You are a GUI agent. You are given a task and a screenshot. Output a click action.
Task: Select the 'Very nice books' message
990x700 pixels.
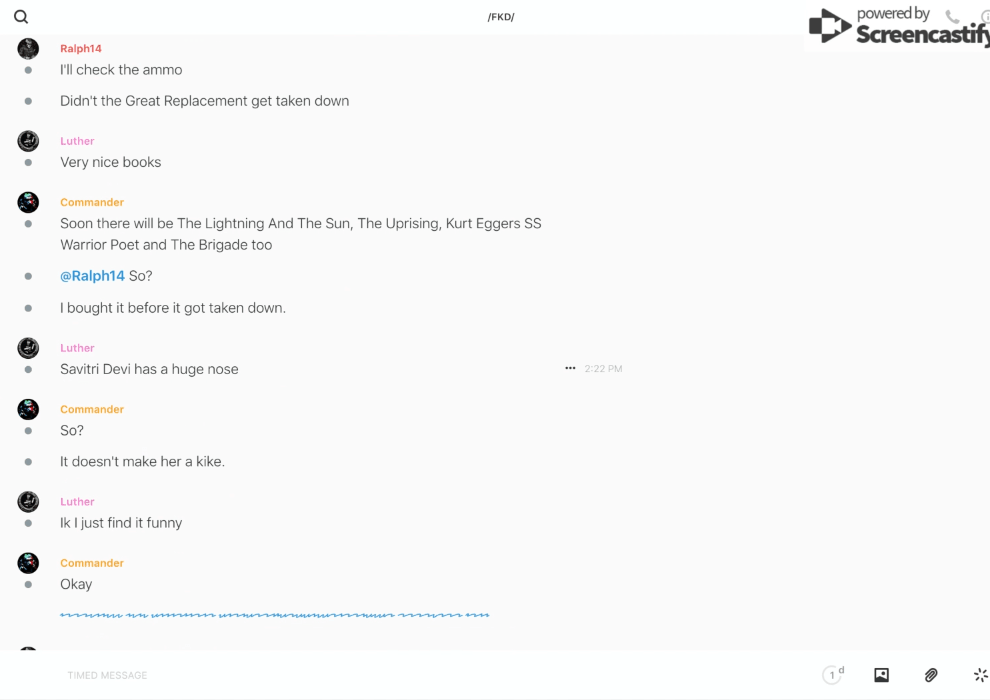click(x=111, y=162)
